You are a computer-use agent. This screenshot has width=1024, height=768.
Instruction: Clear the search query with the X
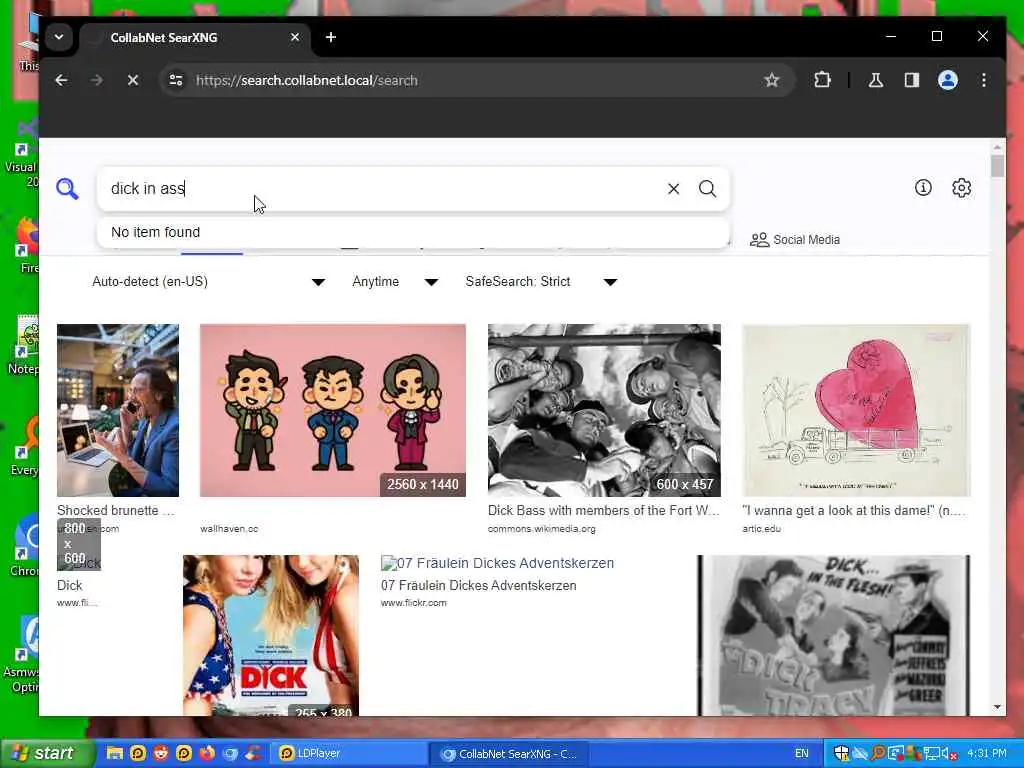(673, 189)
